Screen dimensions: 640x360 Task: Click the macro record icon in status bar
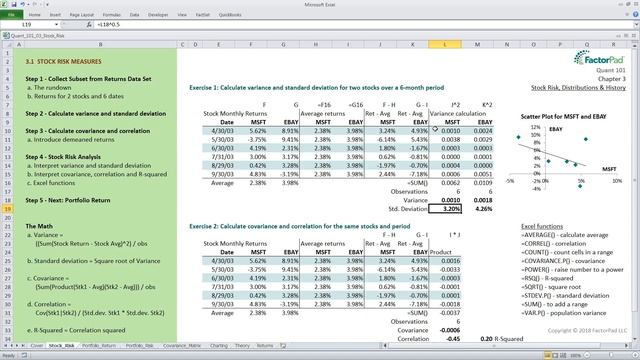pyautogui.click(x=24, y=356)
